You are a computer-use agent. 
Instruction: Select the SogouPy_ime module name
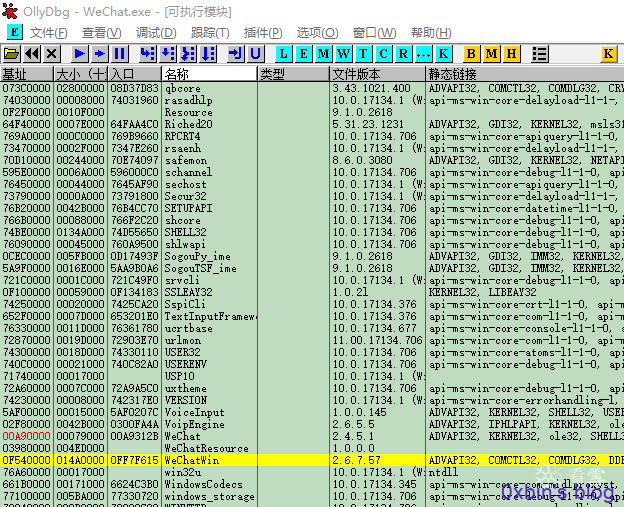pos(197,256)
